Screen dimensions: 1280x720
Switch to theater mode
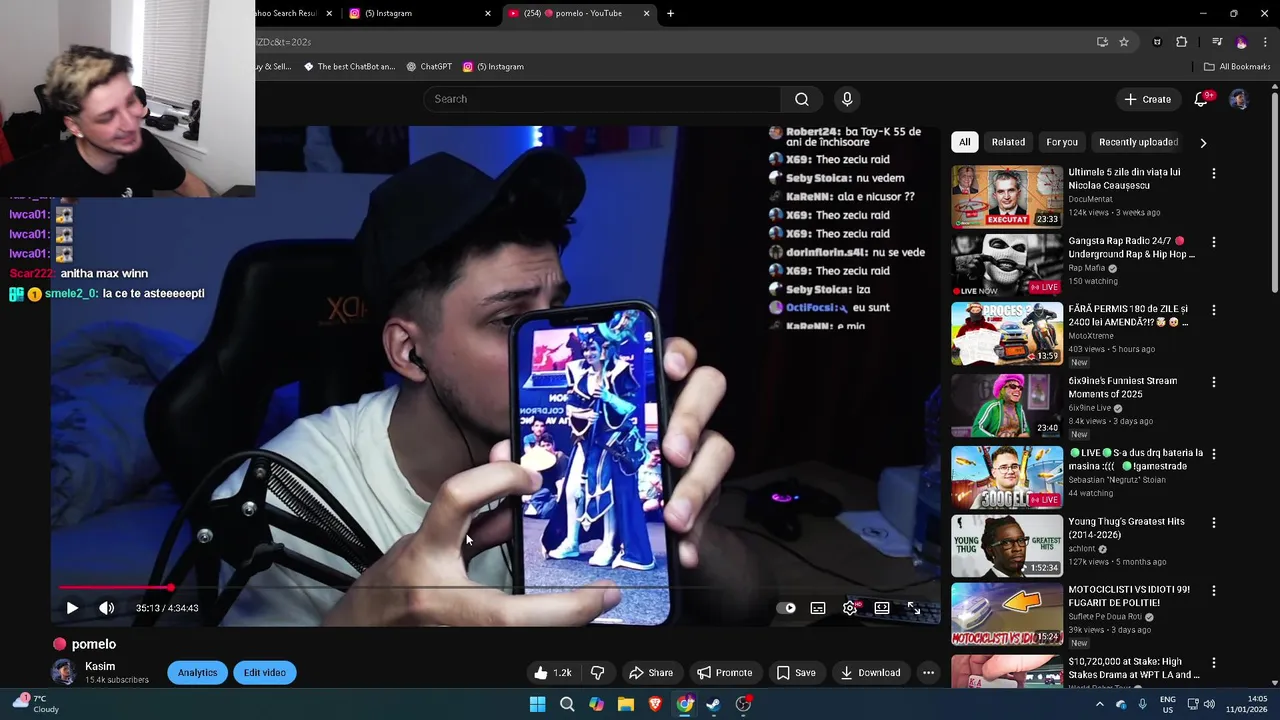tap(882, 608)
